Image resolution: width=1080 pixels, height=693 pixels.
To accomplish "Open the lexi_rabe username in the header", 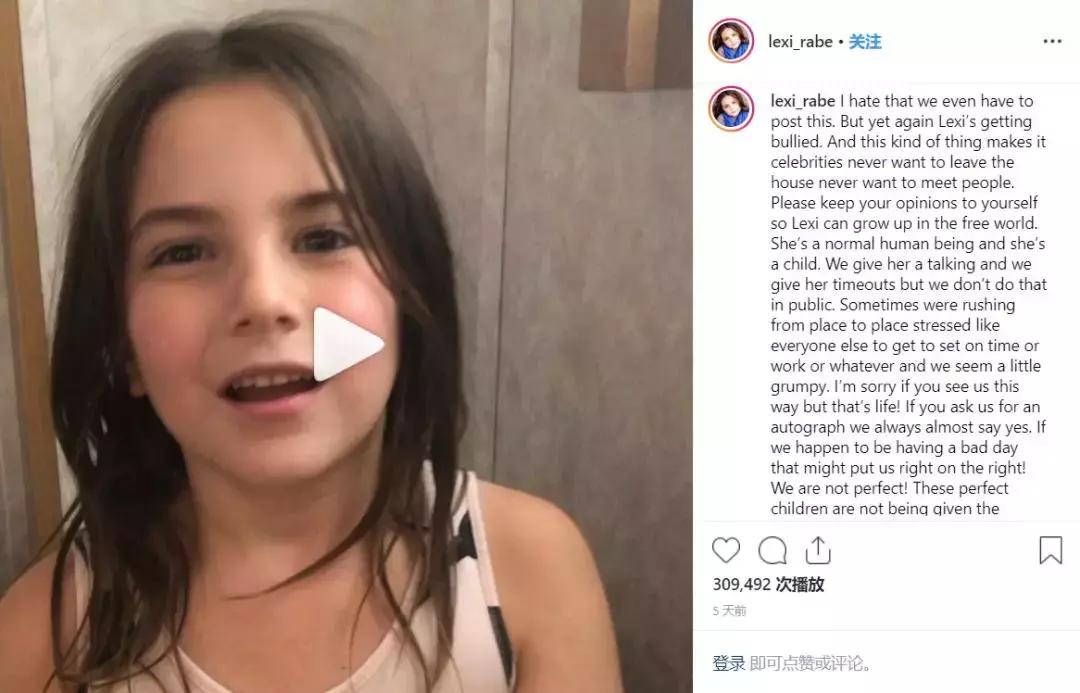I will [800, 41].
